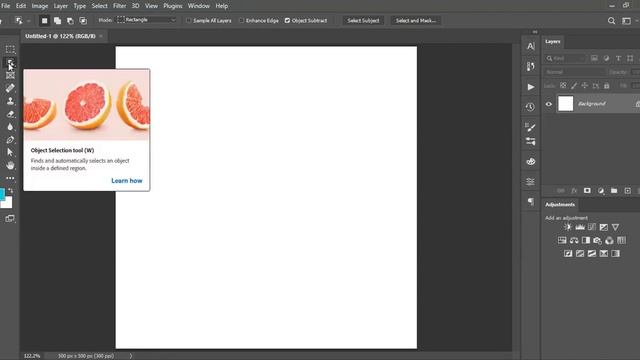The height and width of the screenshot is (360, 640).
Task: Disable Object Subtract checkbox
Action: 287,20
